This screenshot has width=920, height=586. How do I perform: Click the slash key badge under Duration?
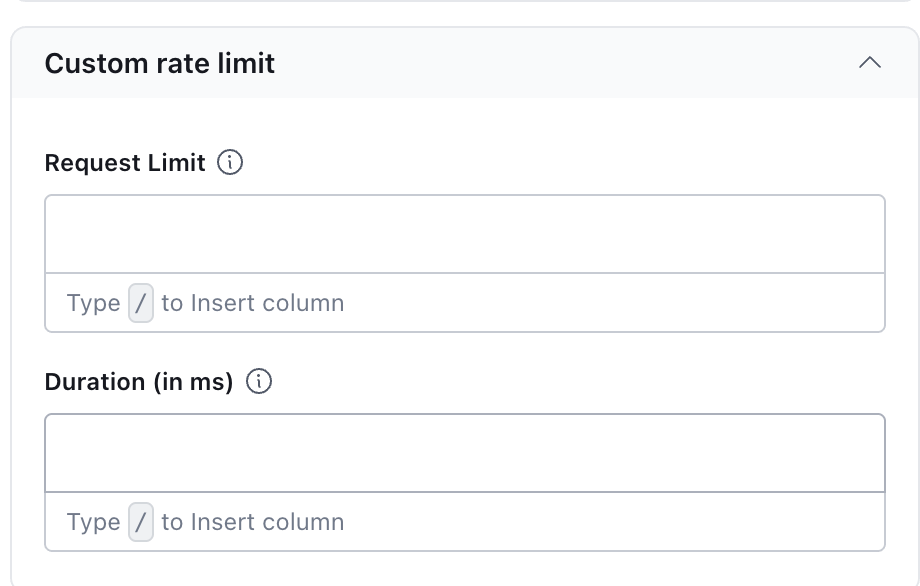[x=141, y=522]
